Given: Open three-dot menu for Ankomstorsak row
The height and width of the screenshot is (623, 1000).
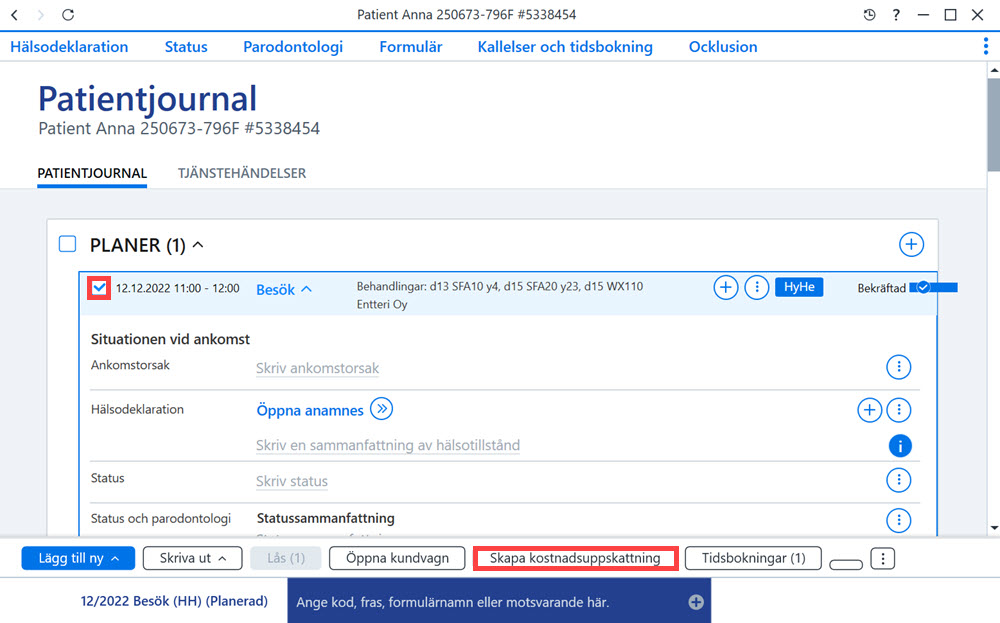Looking at the screenshot, I should tap(899, 367).
